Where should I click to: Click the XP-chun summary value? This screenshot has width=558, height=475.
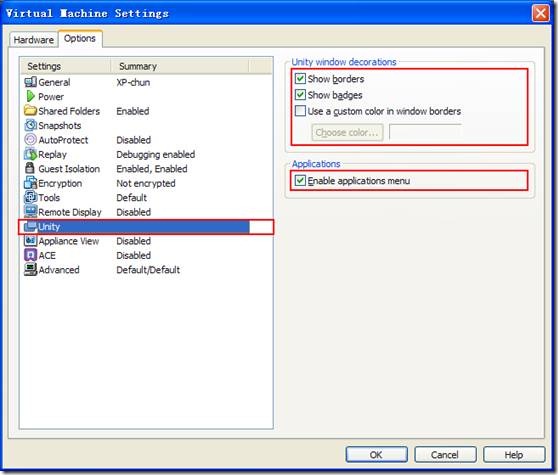tap(133, 82)
